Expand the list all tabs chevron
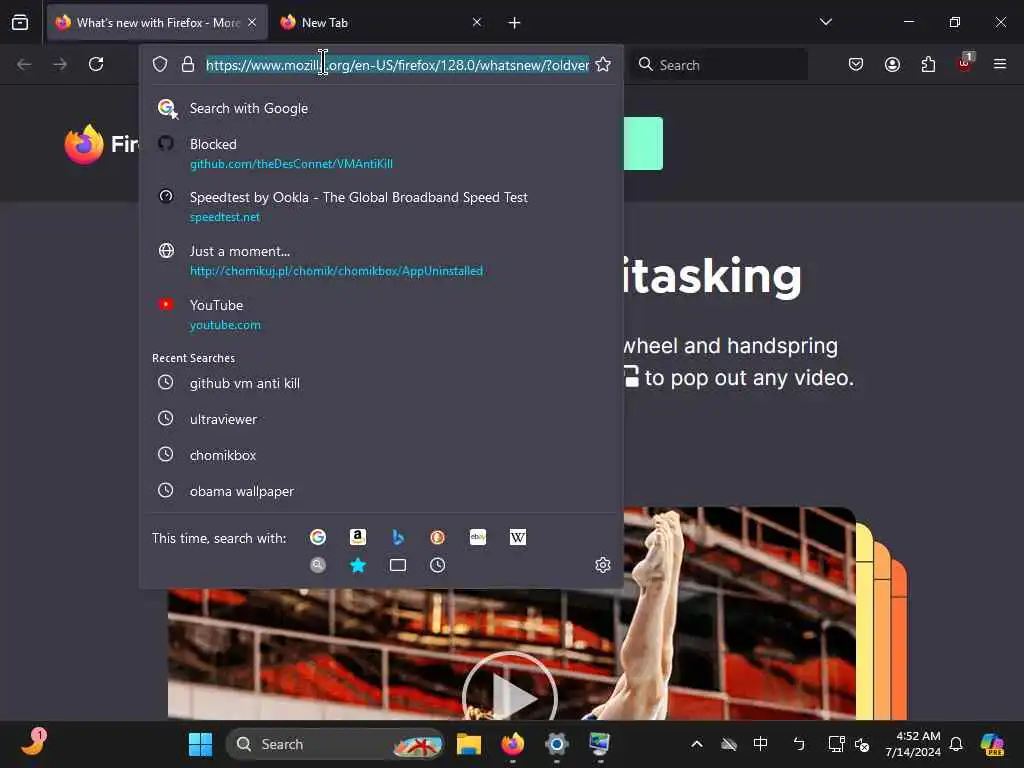Screen dimensions: 1024x768 tap(825, 22)
